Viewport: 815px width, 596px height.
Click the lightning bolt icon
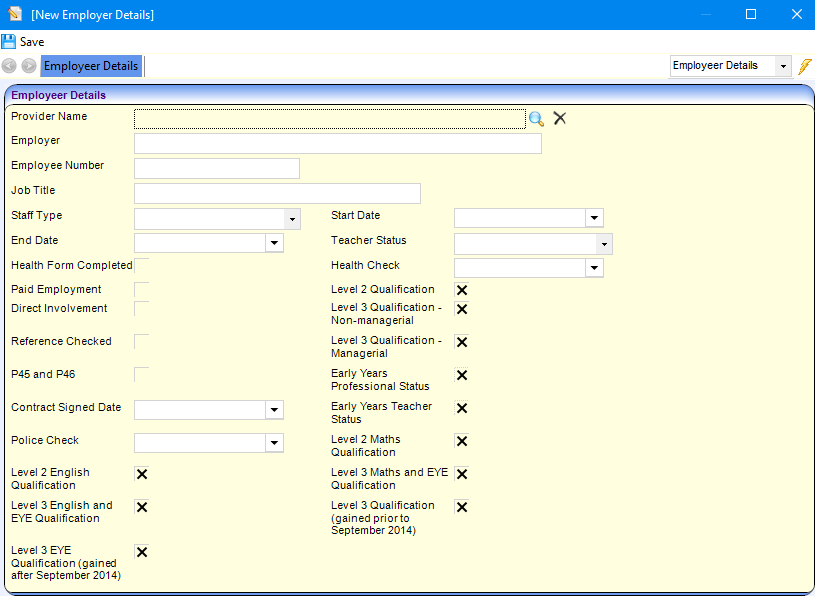coord(804,66)
